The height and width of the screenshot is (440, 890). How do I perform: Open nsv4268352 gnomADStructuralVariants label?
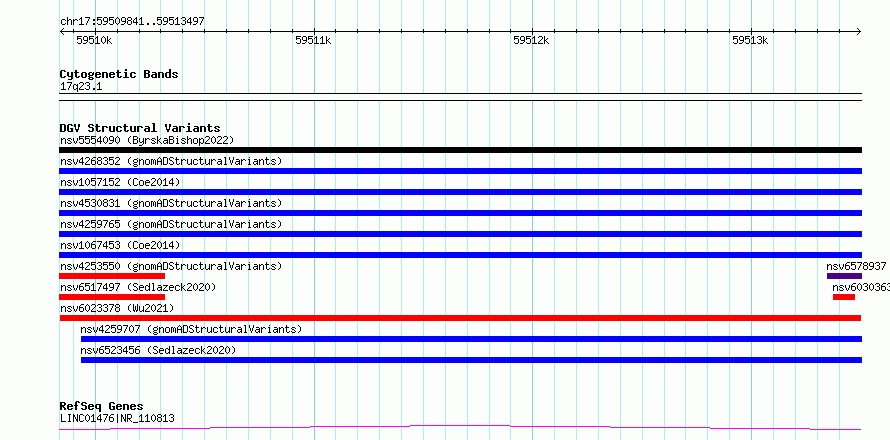(171, 161)
